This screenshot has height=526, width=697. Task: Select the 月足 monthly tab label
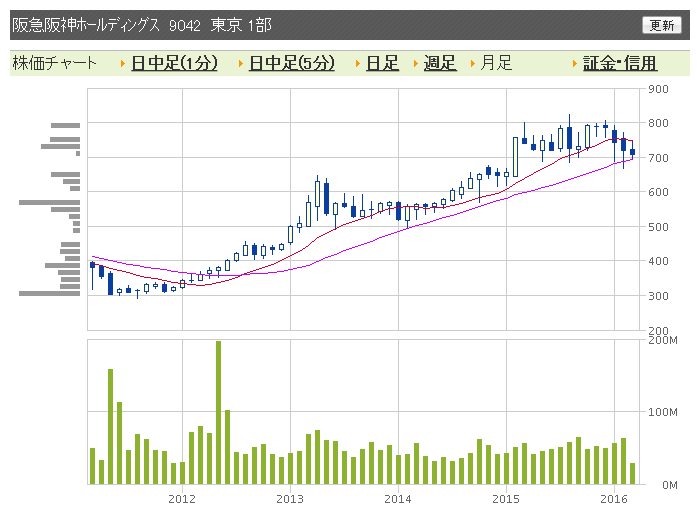tap(496, 63)
